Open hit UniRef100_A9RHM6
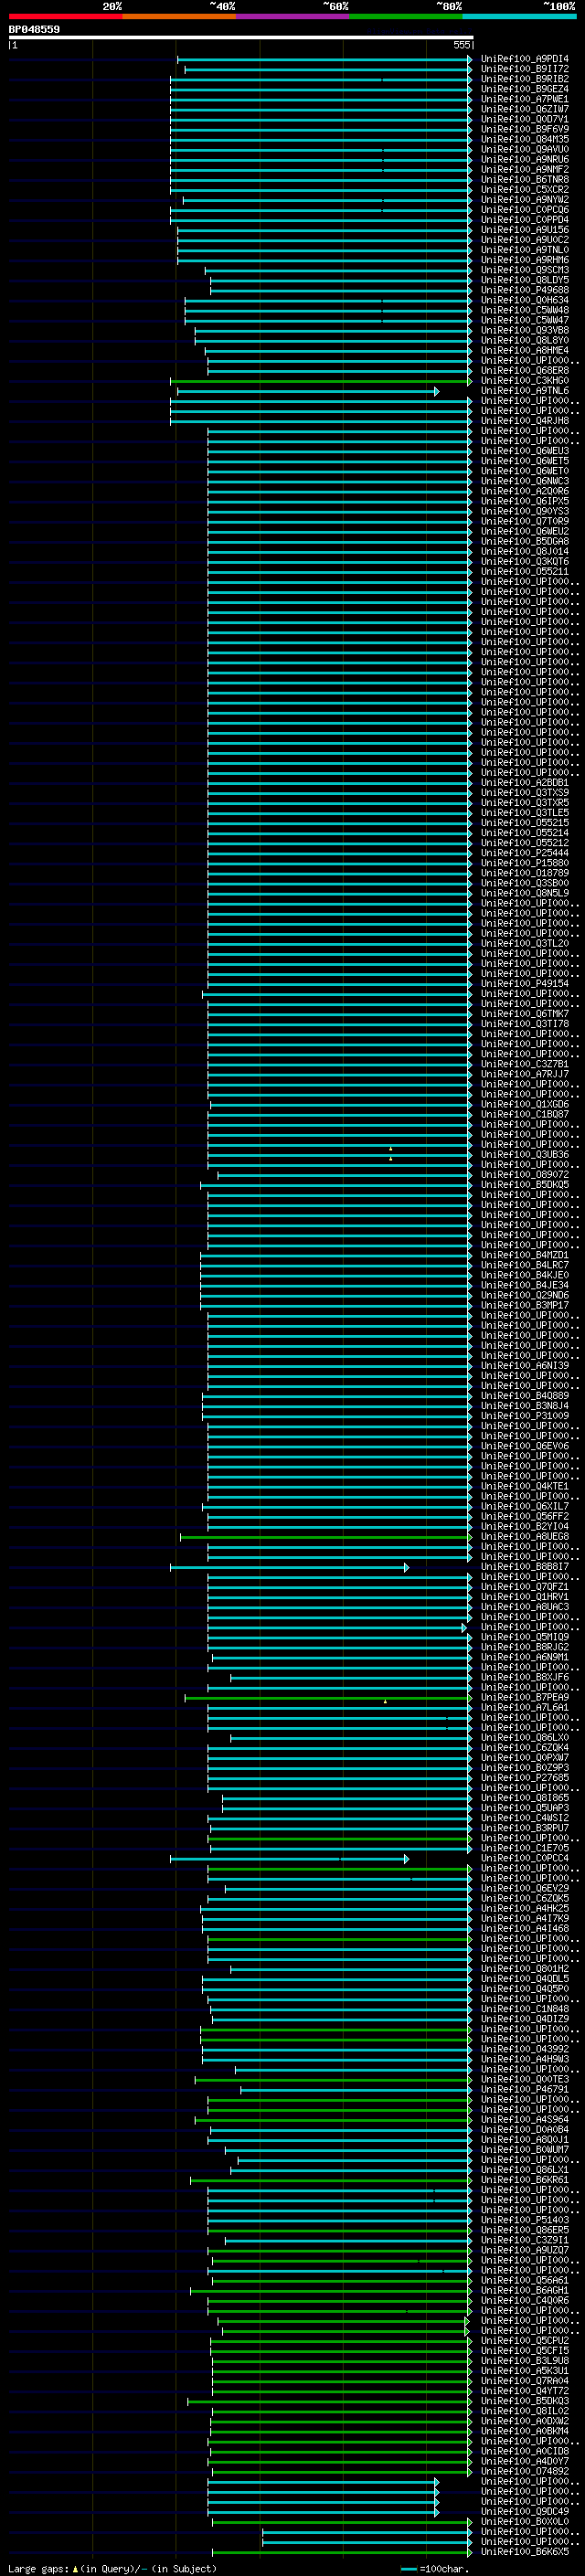Viewport: 585px width, 2576px height. click(x=524, y=260)
